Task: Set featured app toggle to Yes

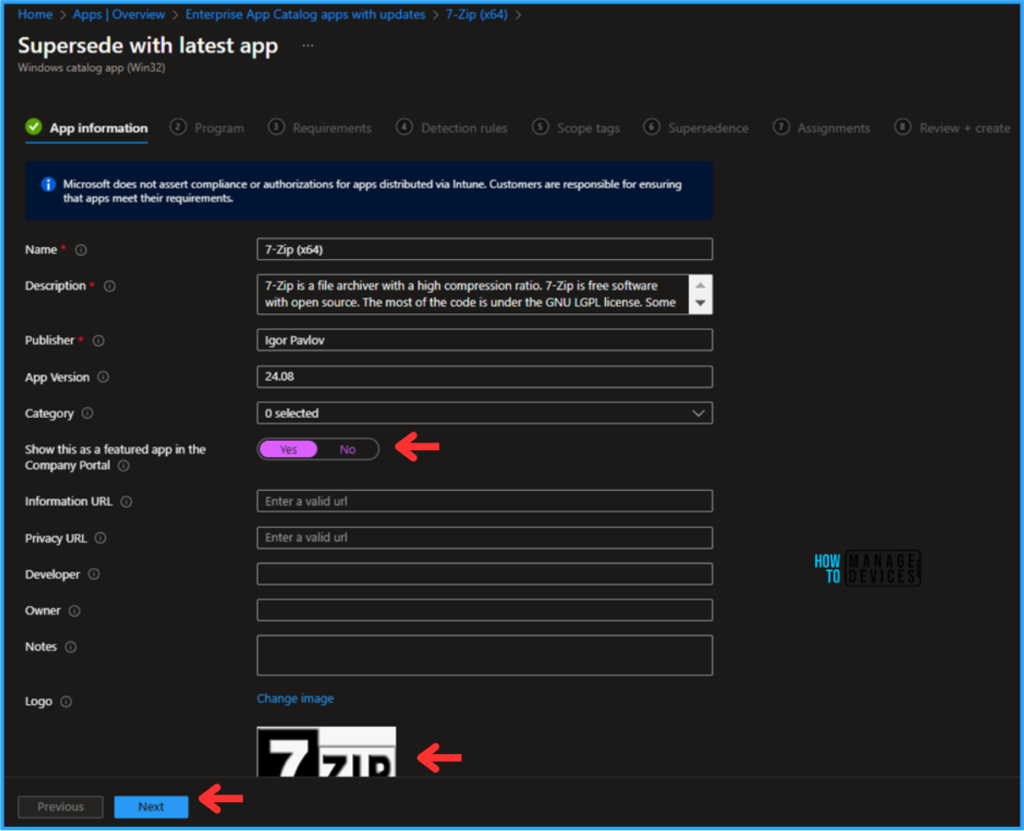Action: [288, 449]
